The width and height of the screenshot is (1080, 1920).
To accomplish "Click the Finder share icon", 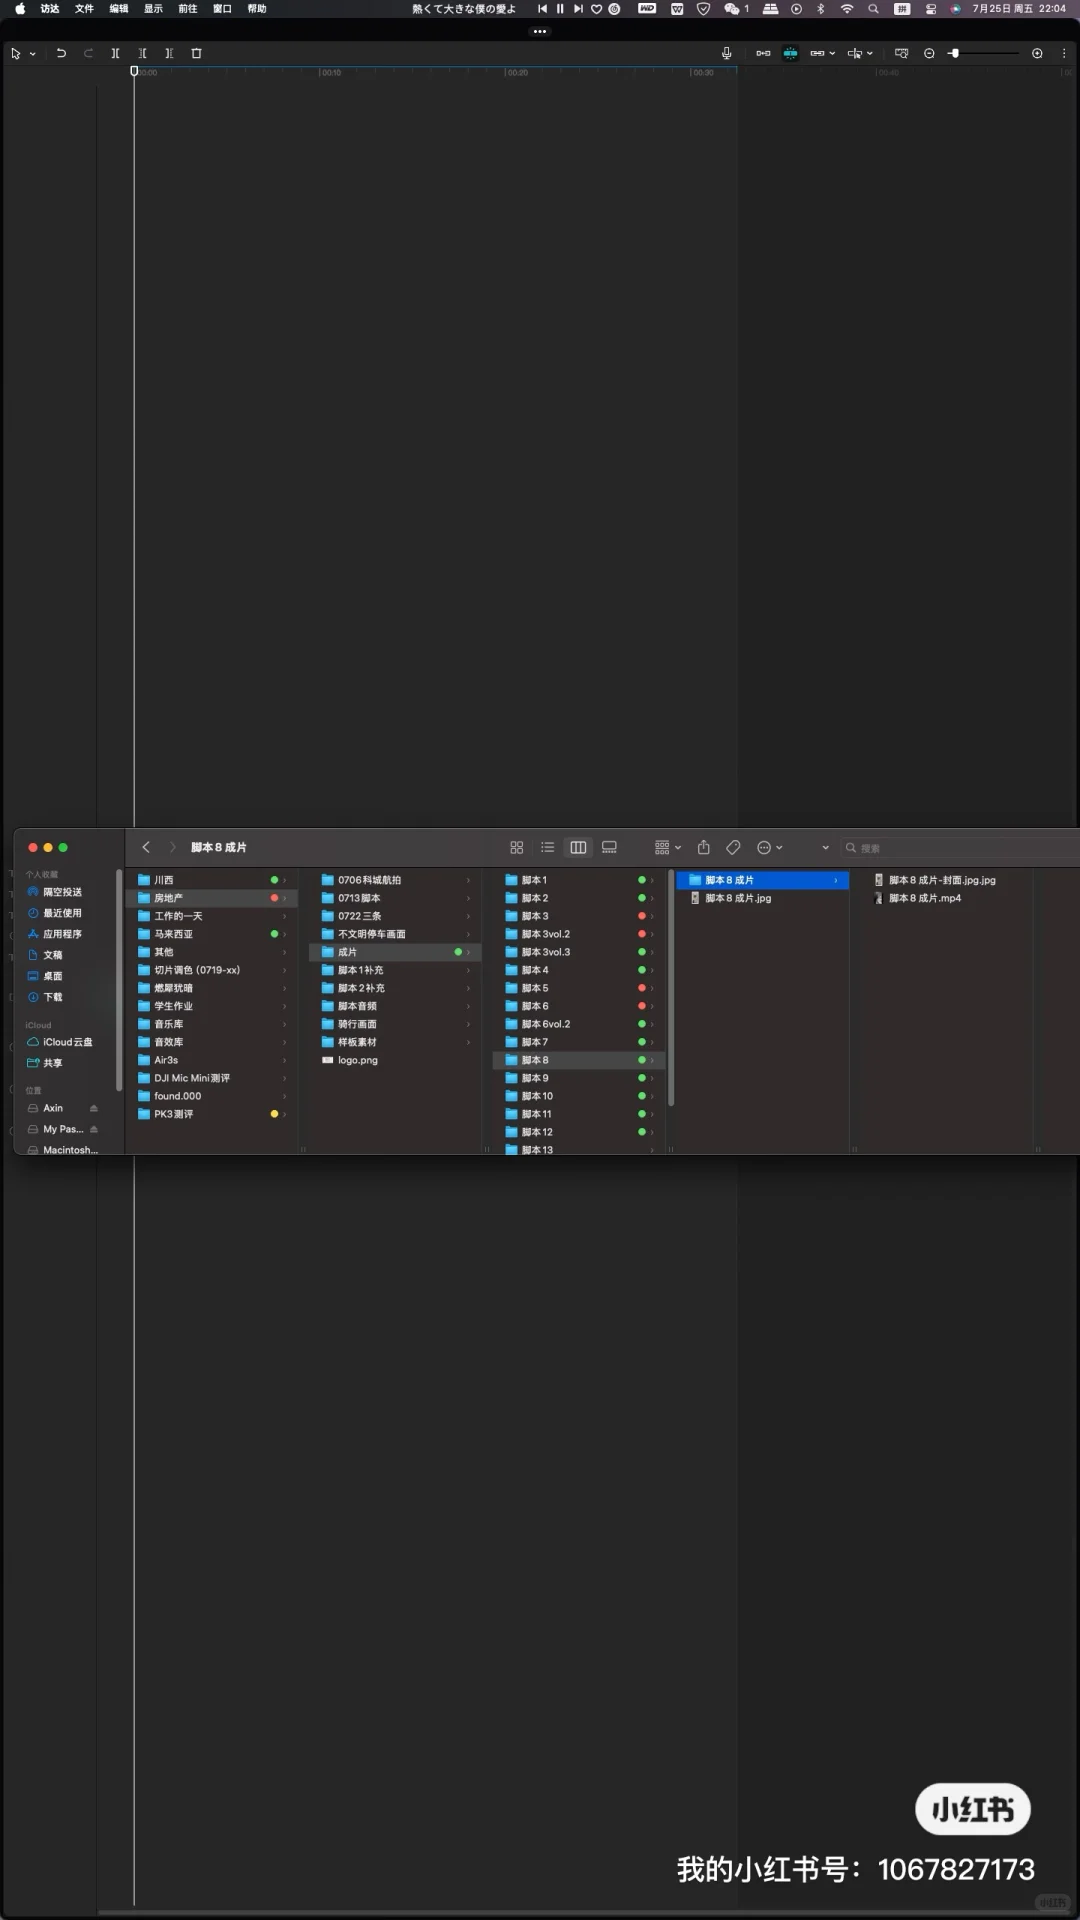I will coord(703,847).
